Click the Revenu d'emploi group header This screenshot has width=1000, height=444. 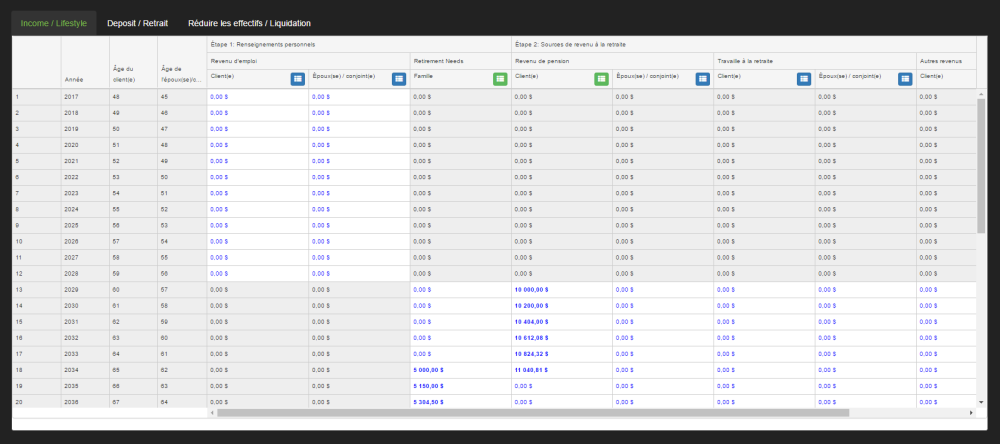point(308,61)
